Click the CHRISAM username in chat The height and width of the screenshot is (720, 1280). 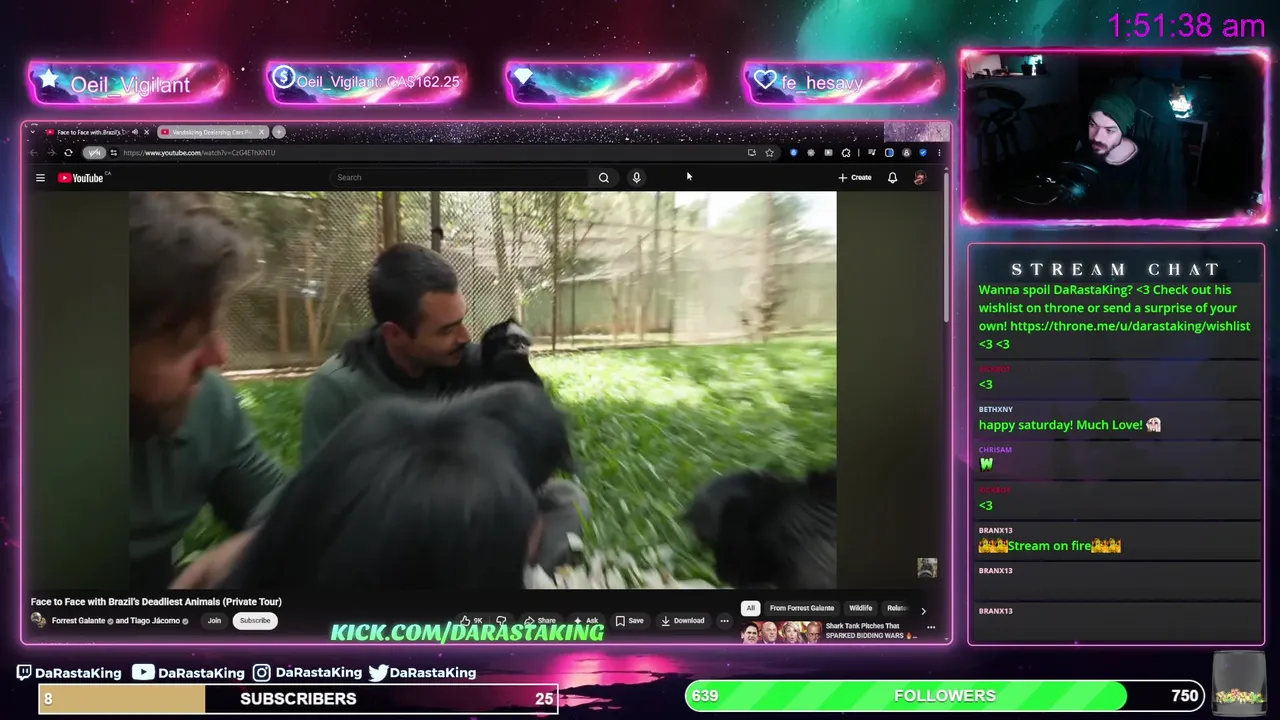click(995, 450)
